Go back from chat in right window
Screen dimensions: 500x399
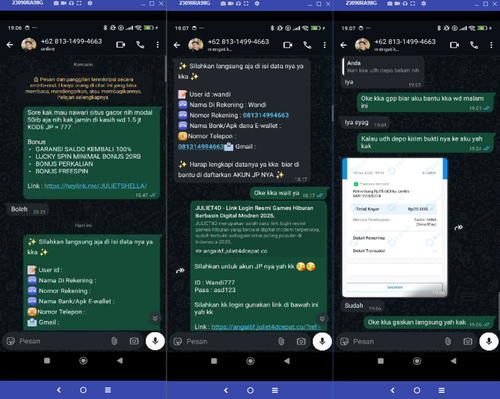tap(344, 45)
